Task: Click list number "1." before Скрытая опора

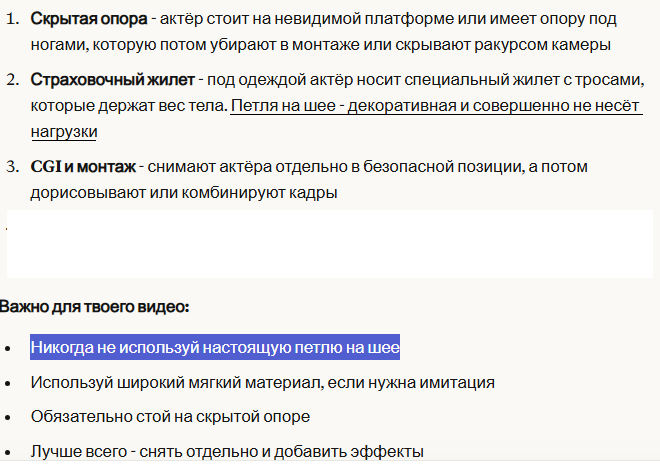Action: click(x=13, y=19)
